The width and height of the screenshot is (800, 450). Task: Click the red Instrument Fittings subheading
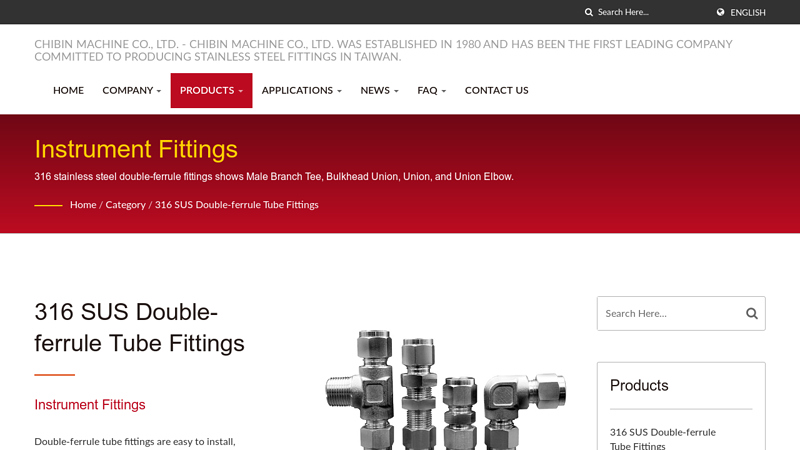[90, 405]
